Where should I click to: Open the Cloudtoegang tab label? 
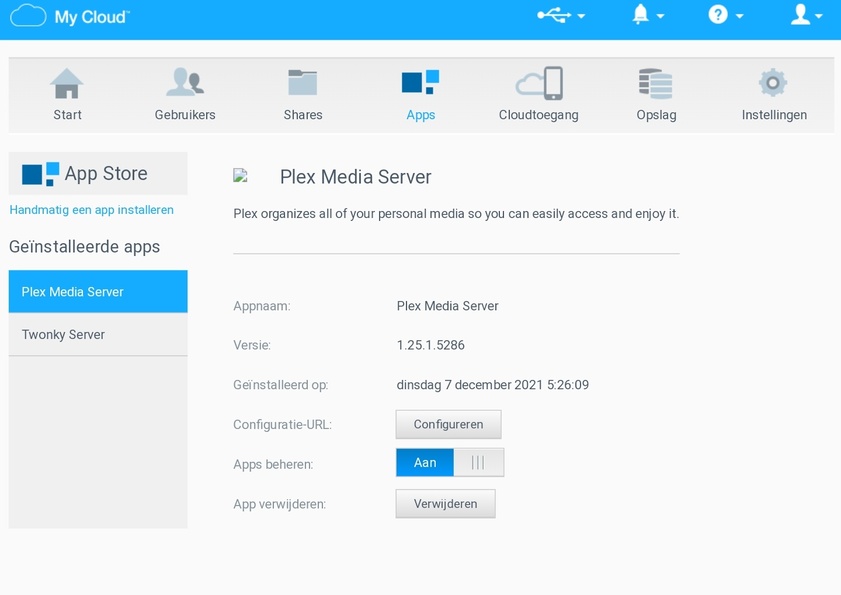point(538,115)
